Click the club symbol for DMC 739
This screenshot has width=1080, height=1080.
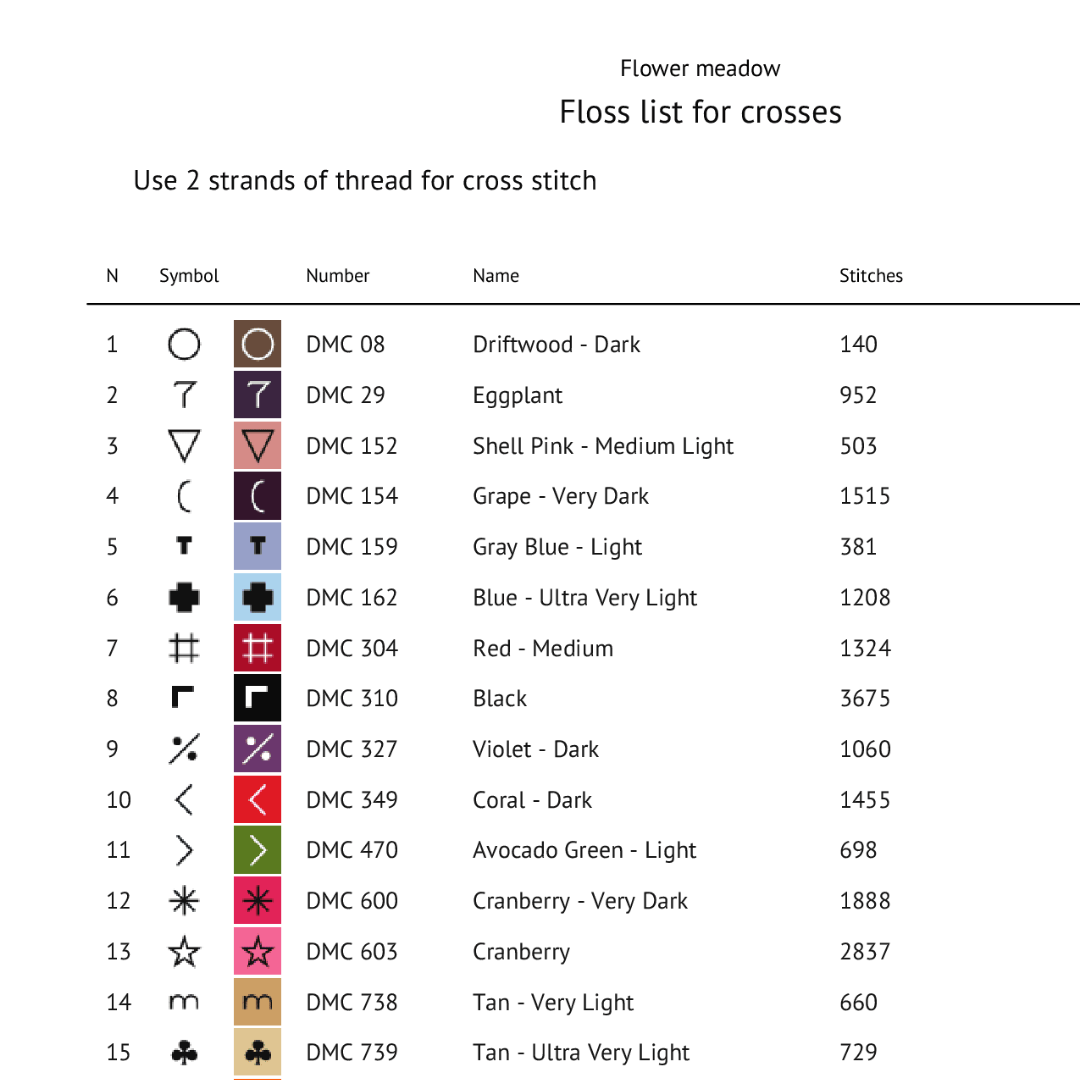(184, 1053)
